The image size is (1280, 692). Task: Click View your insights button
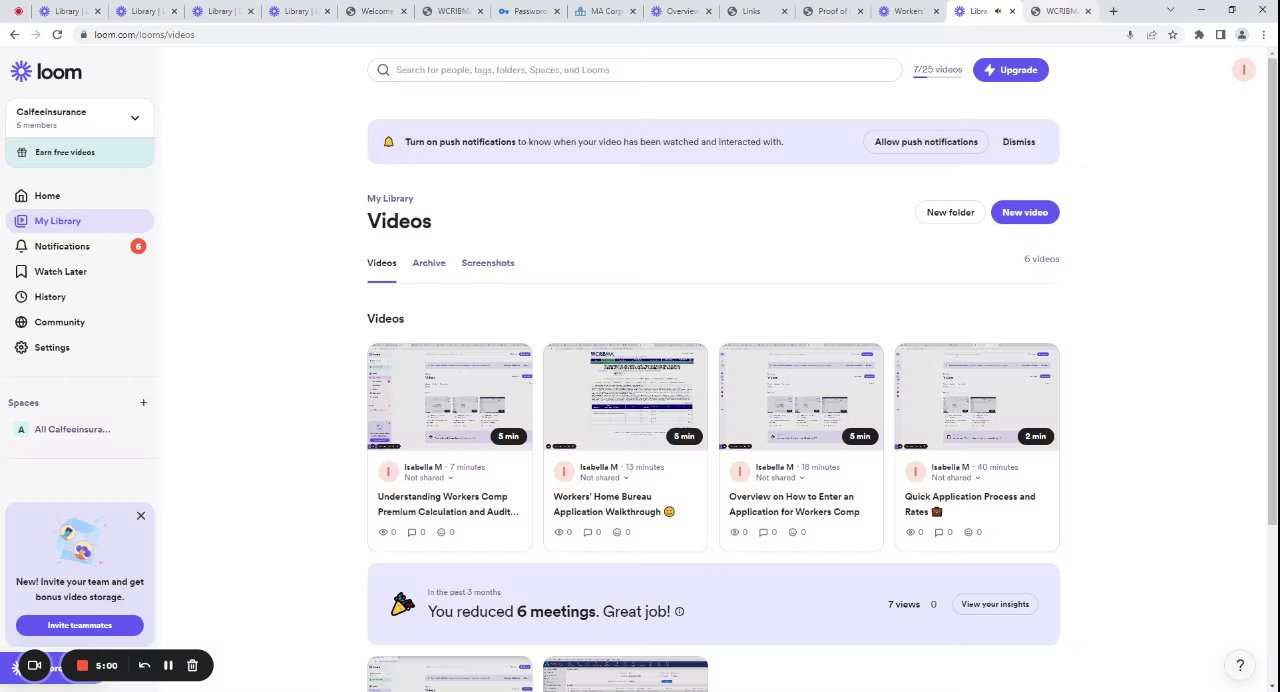coord(995,604)
